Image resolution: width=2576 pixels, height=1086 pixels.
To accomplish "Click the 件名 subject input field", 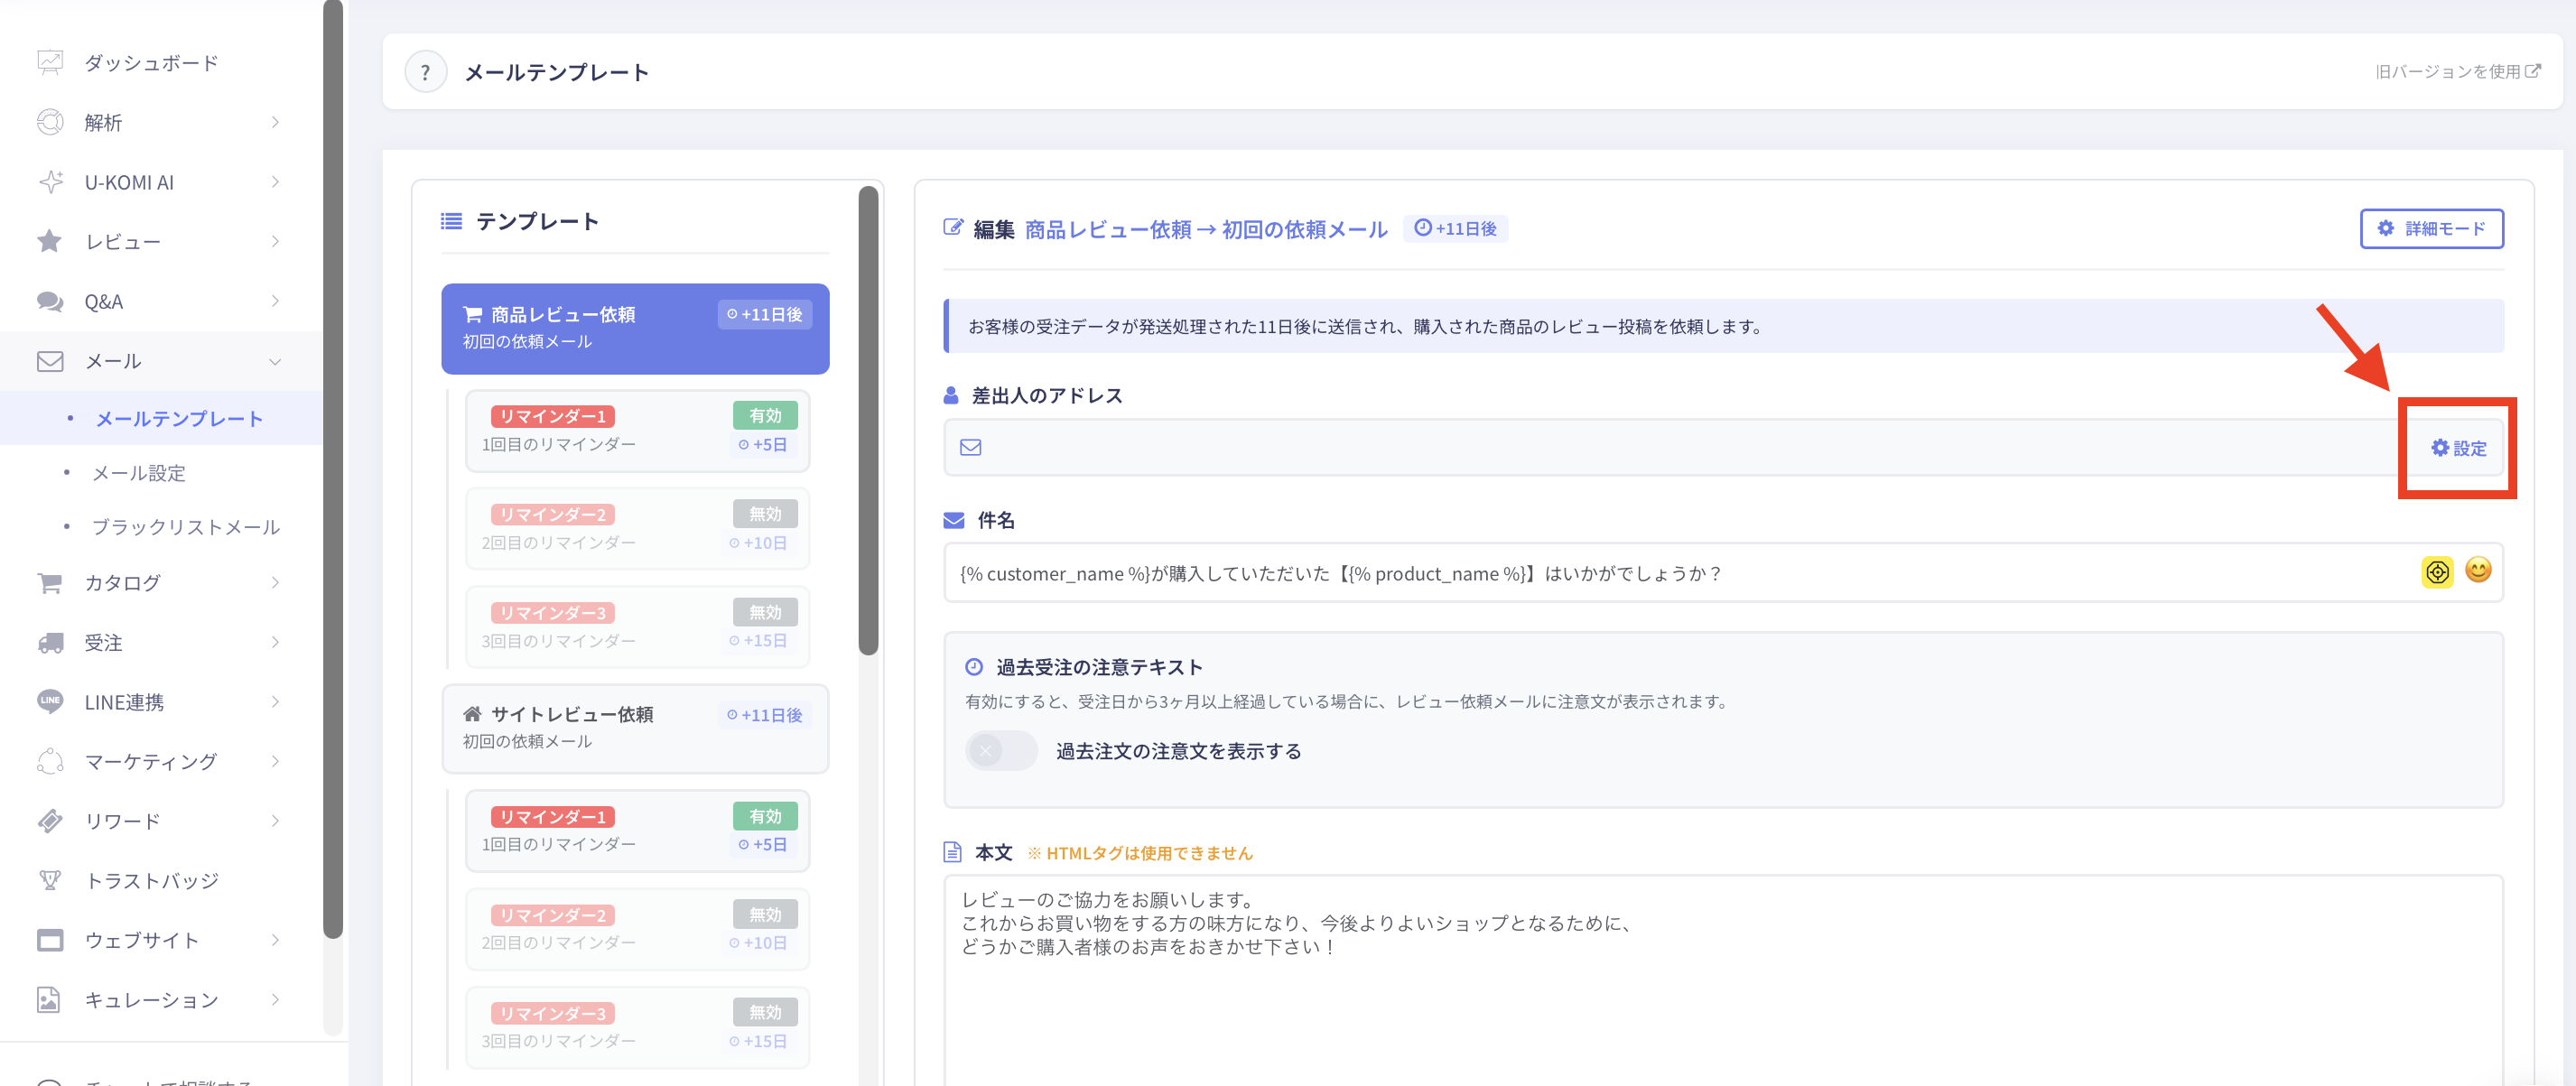I will pos(1680,573).
